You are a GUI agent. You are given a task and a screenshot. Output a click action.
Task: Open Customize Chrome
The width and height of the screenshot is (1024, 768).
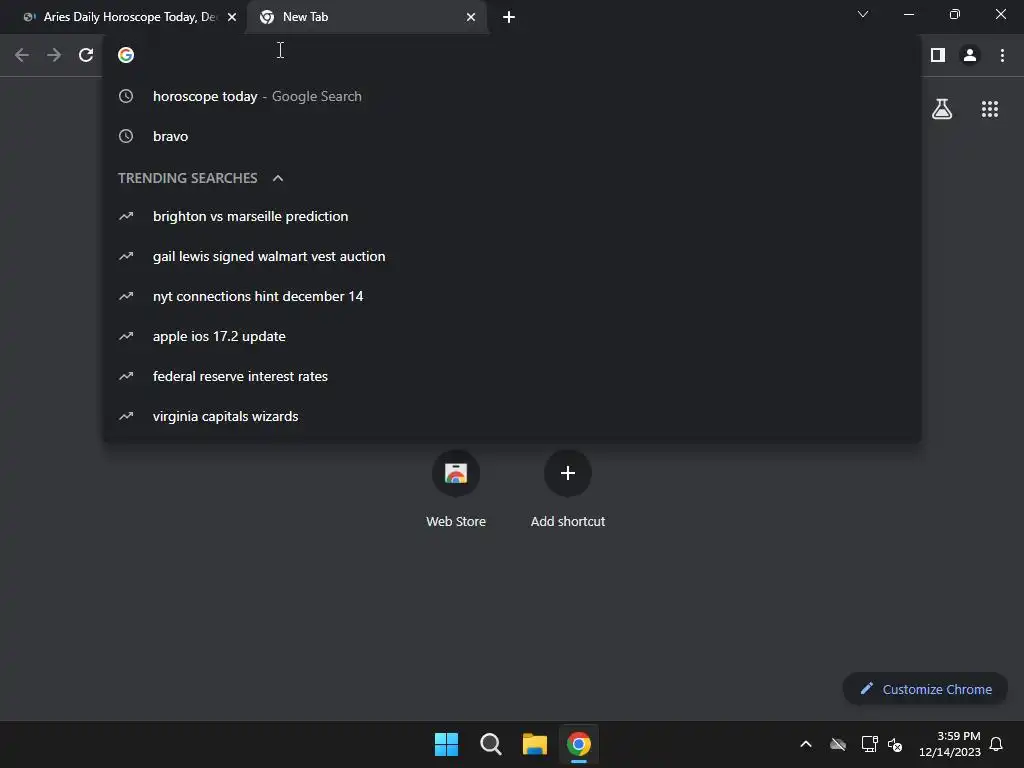(925, 689)
